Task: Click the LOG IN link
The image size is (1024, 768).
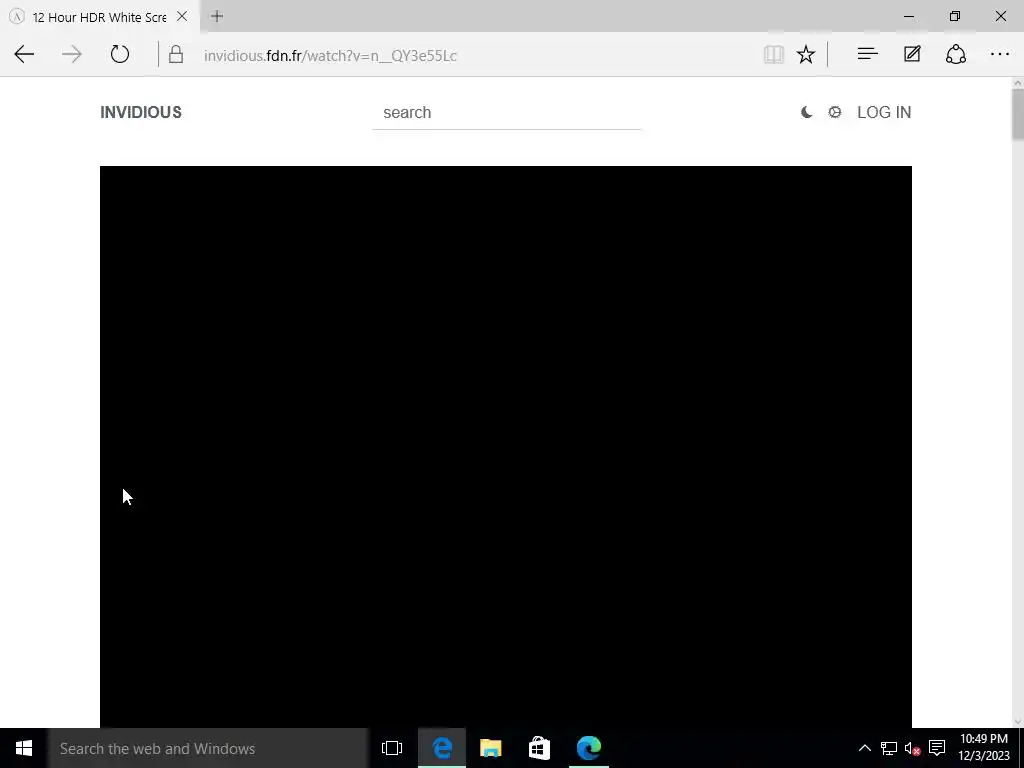Action: pyautogui.click(x=884, y=112)
